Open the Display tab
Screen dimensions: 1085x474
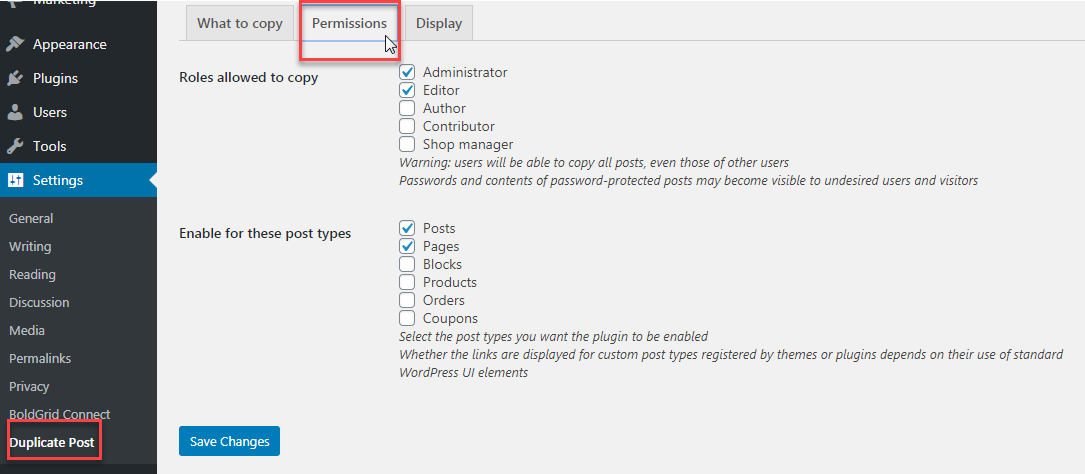click(x=439, y=24)
